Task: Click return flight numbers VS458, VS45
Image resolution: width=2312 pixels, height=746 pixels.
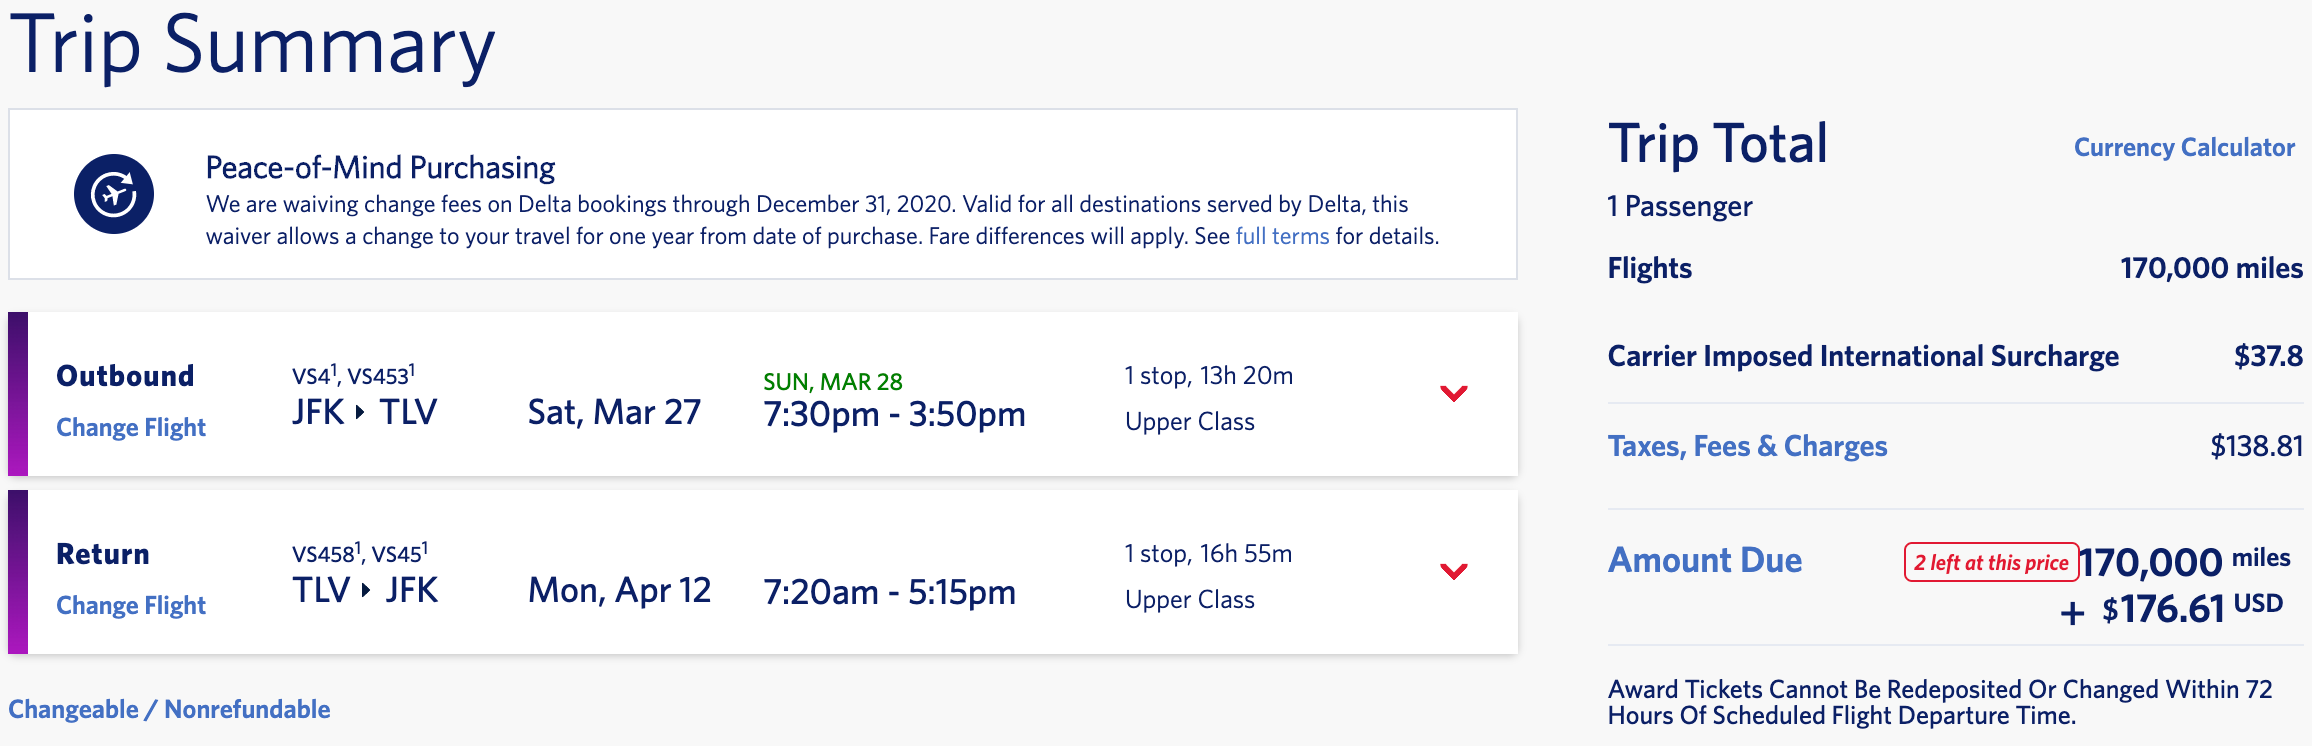Action: tap(359, 554)
